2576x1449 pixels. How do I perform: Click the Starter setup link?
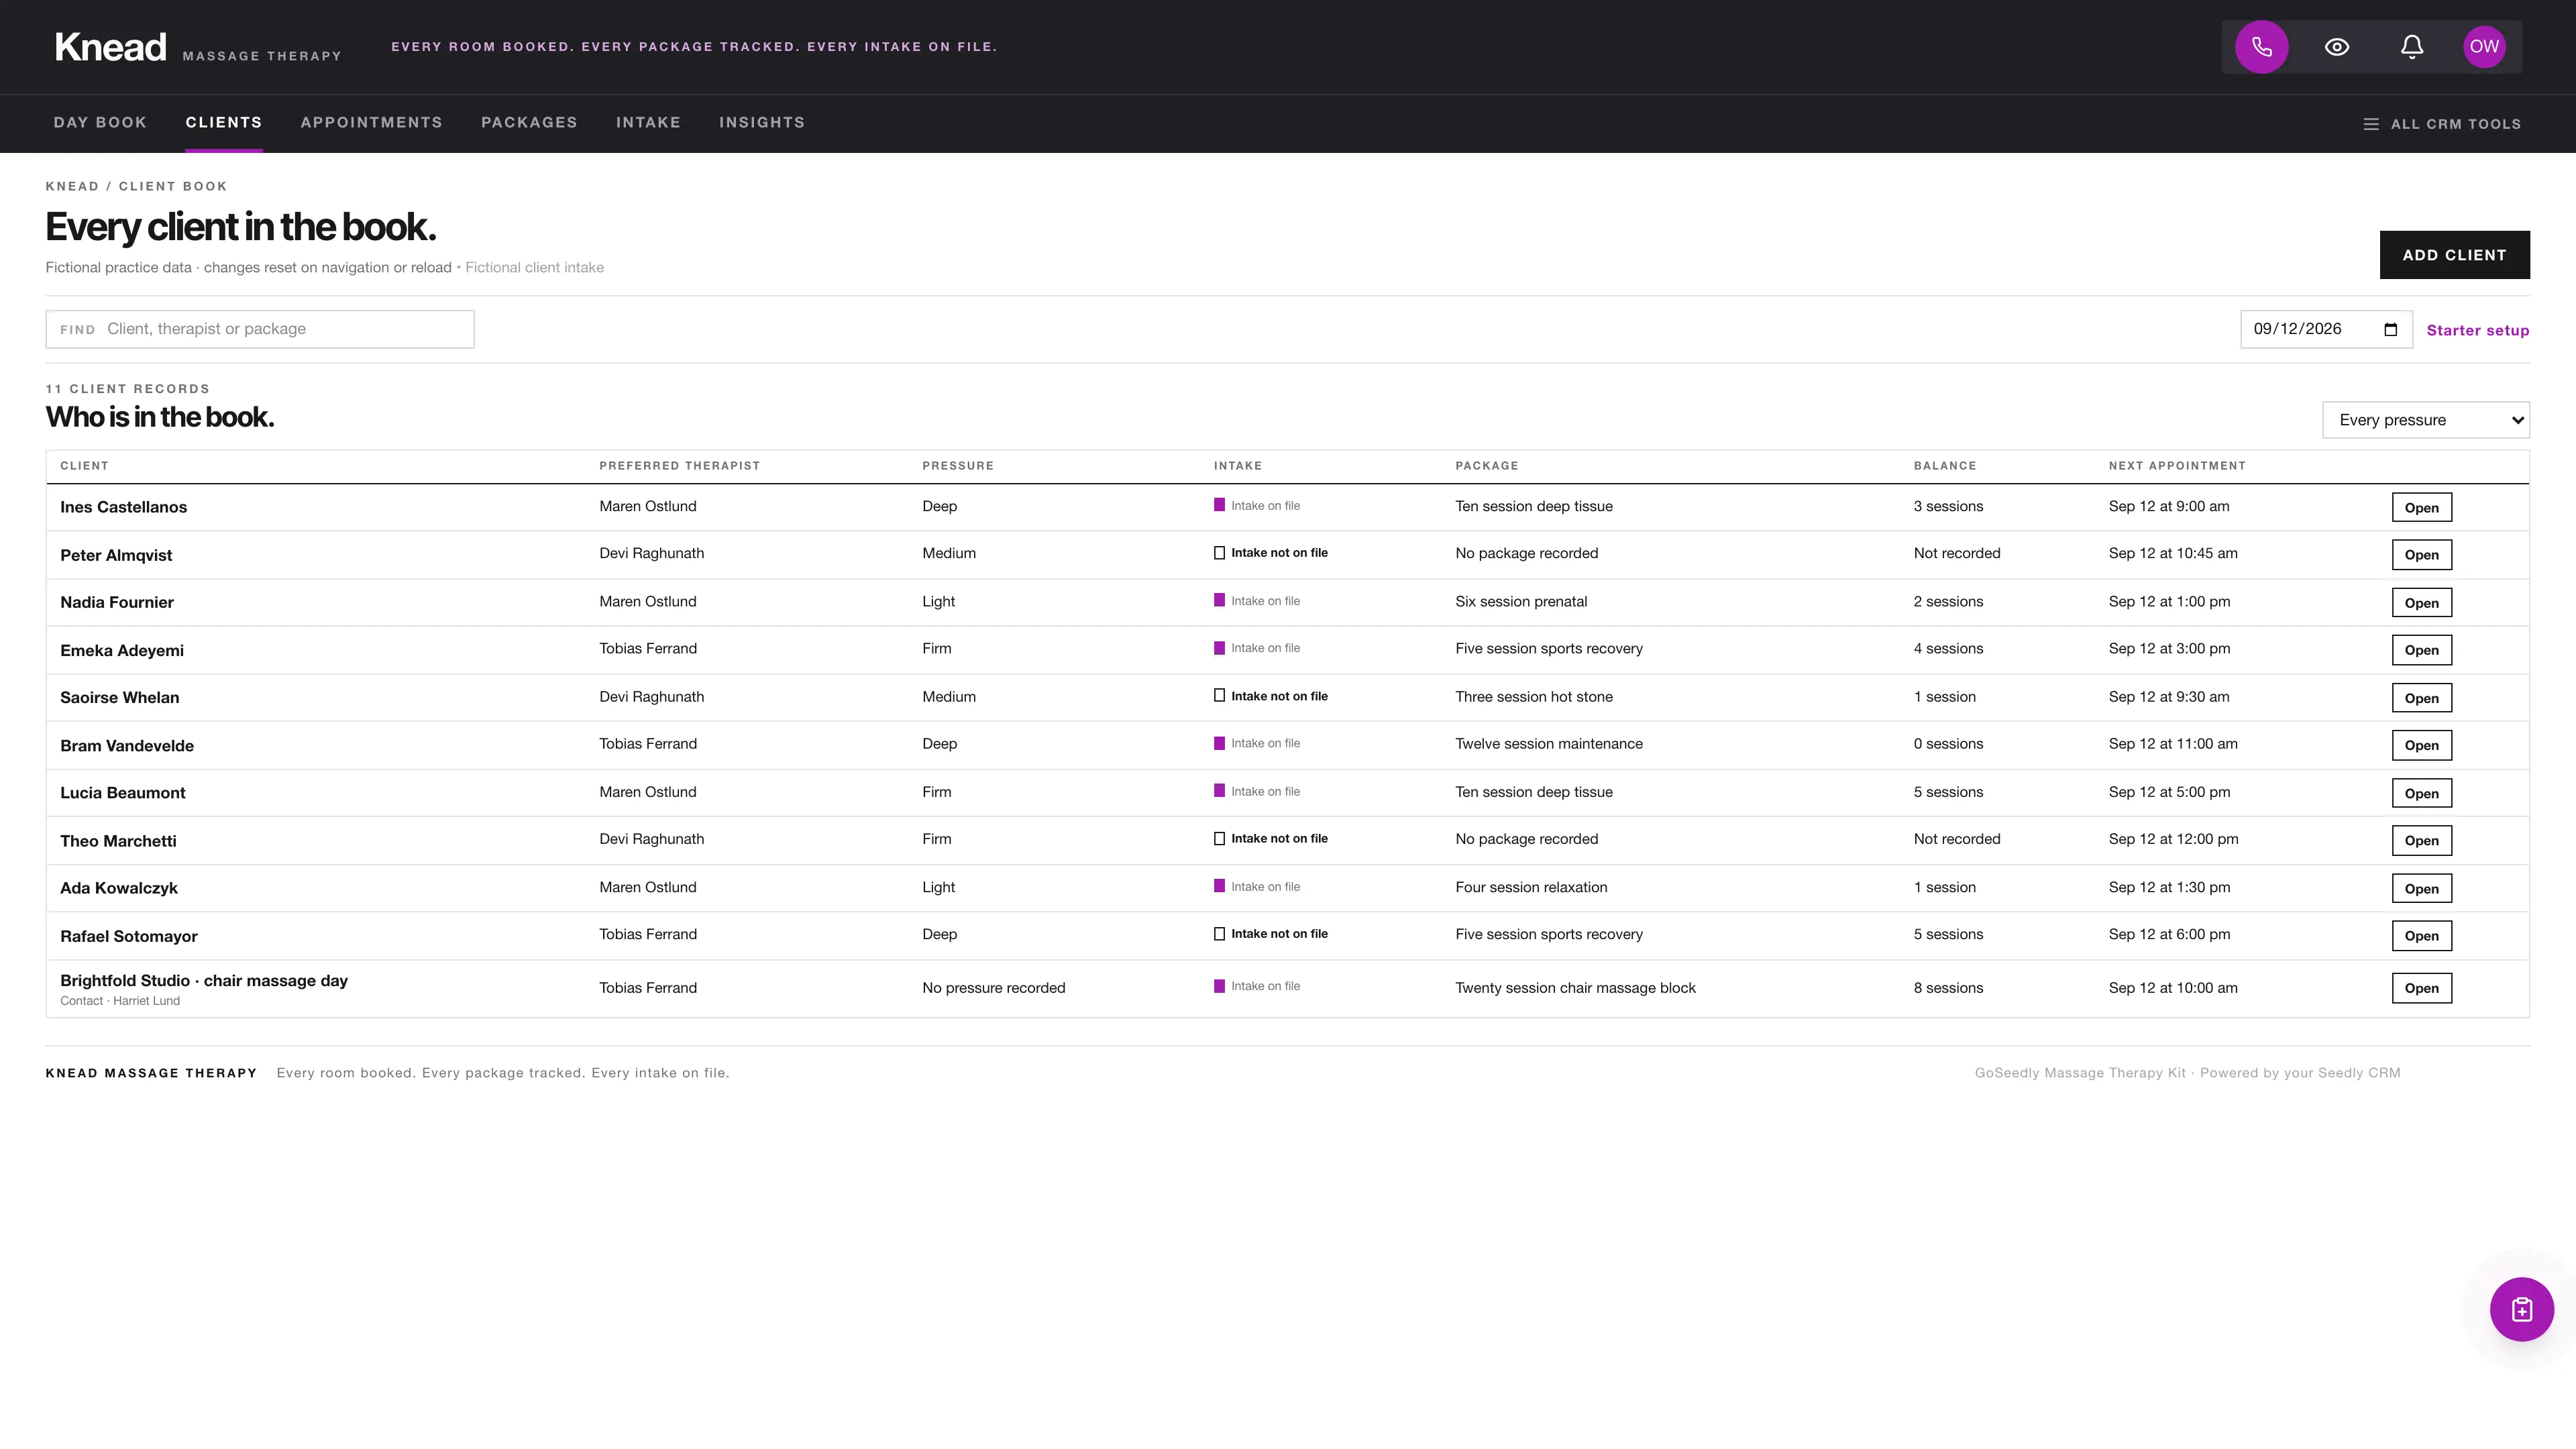[2477, 330]
